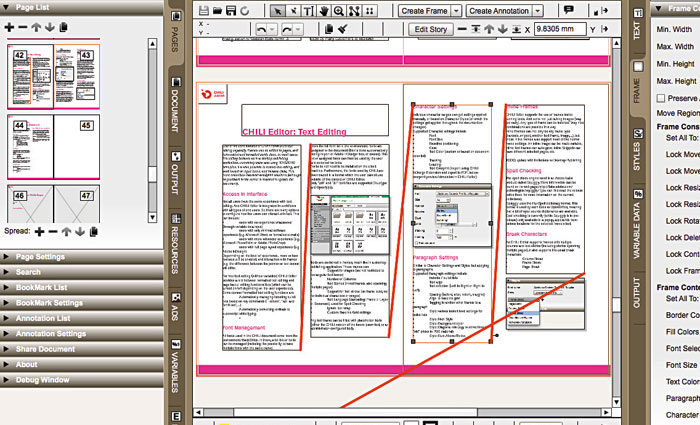Click the Move down arrow beside Edit Story
The image size is (700, 425).
point(503,29)
